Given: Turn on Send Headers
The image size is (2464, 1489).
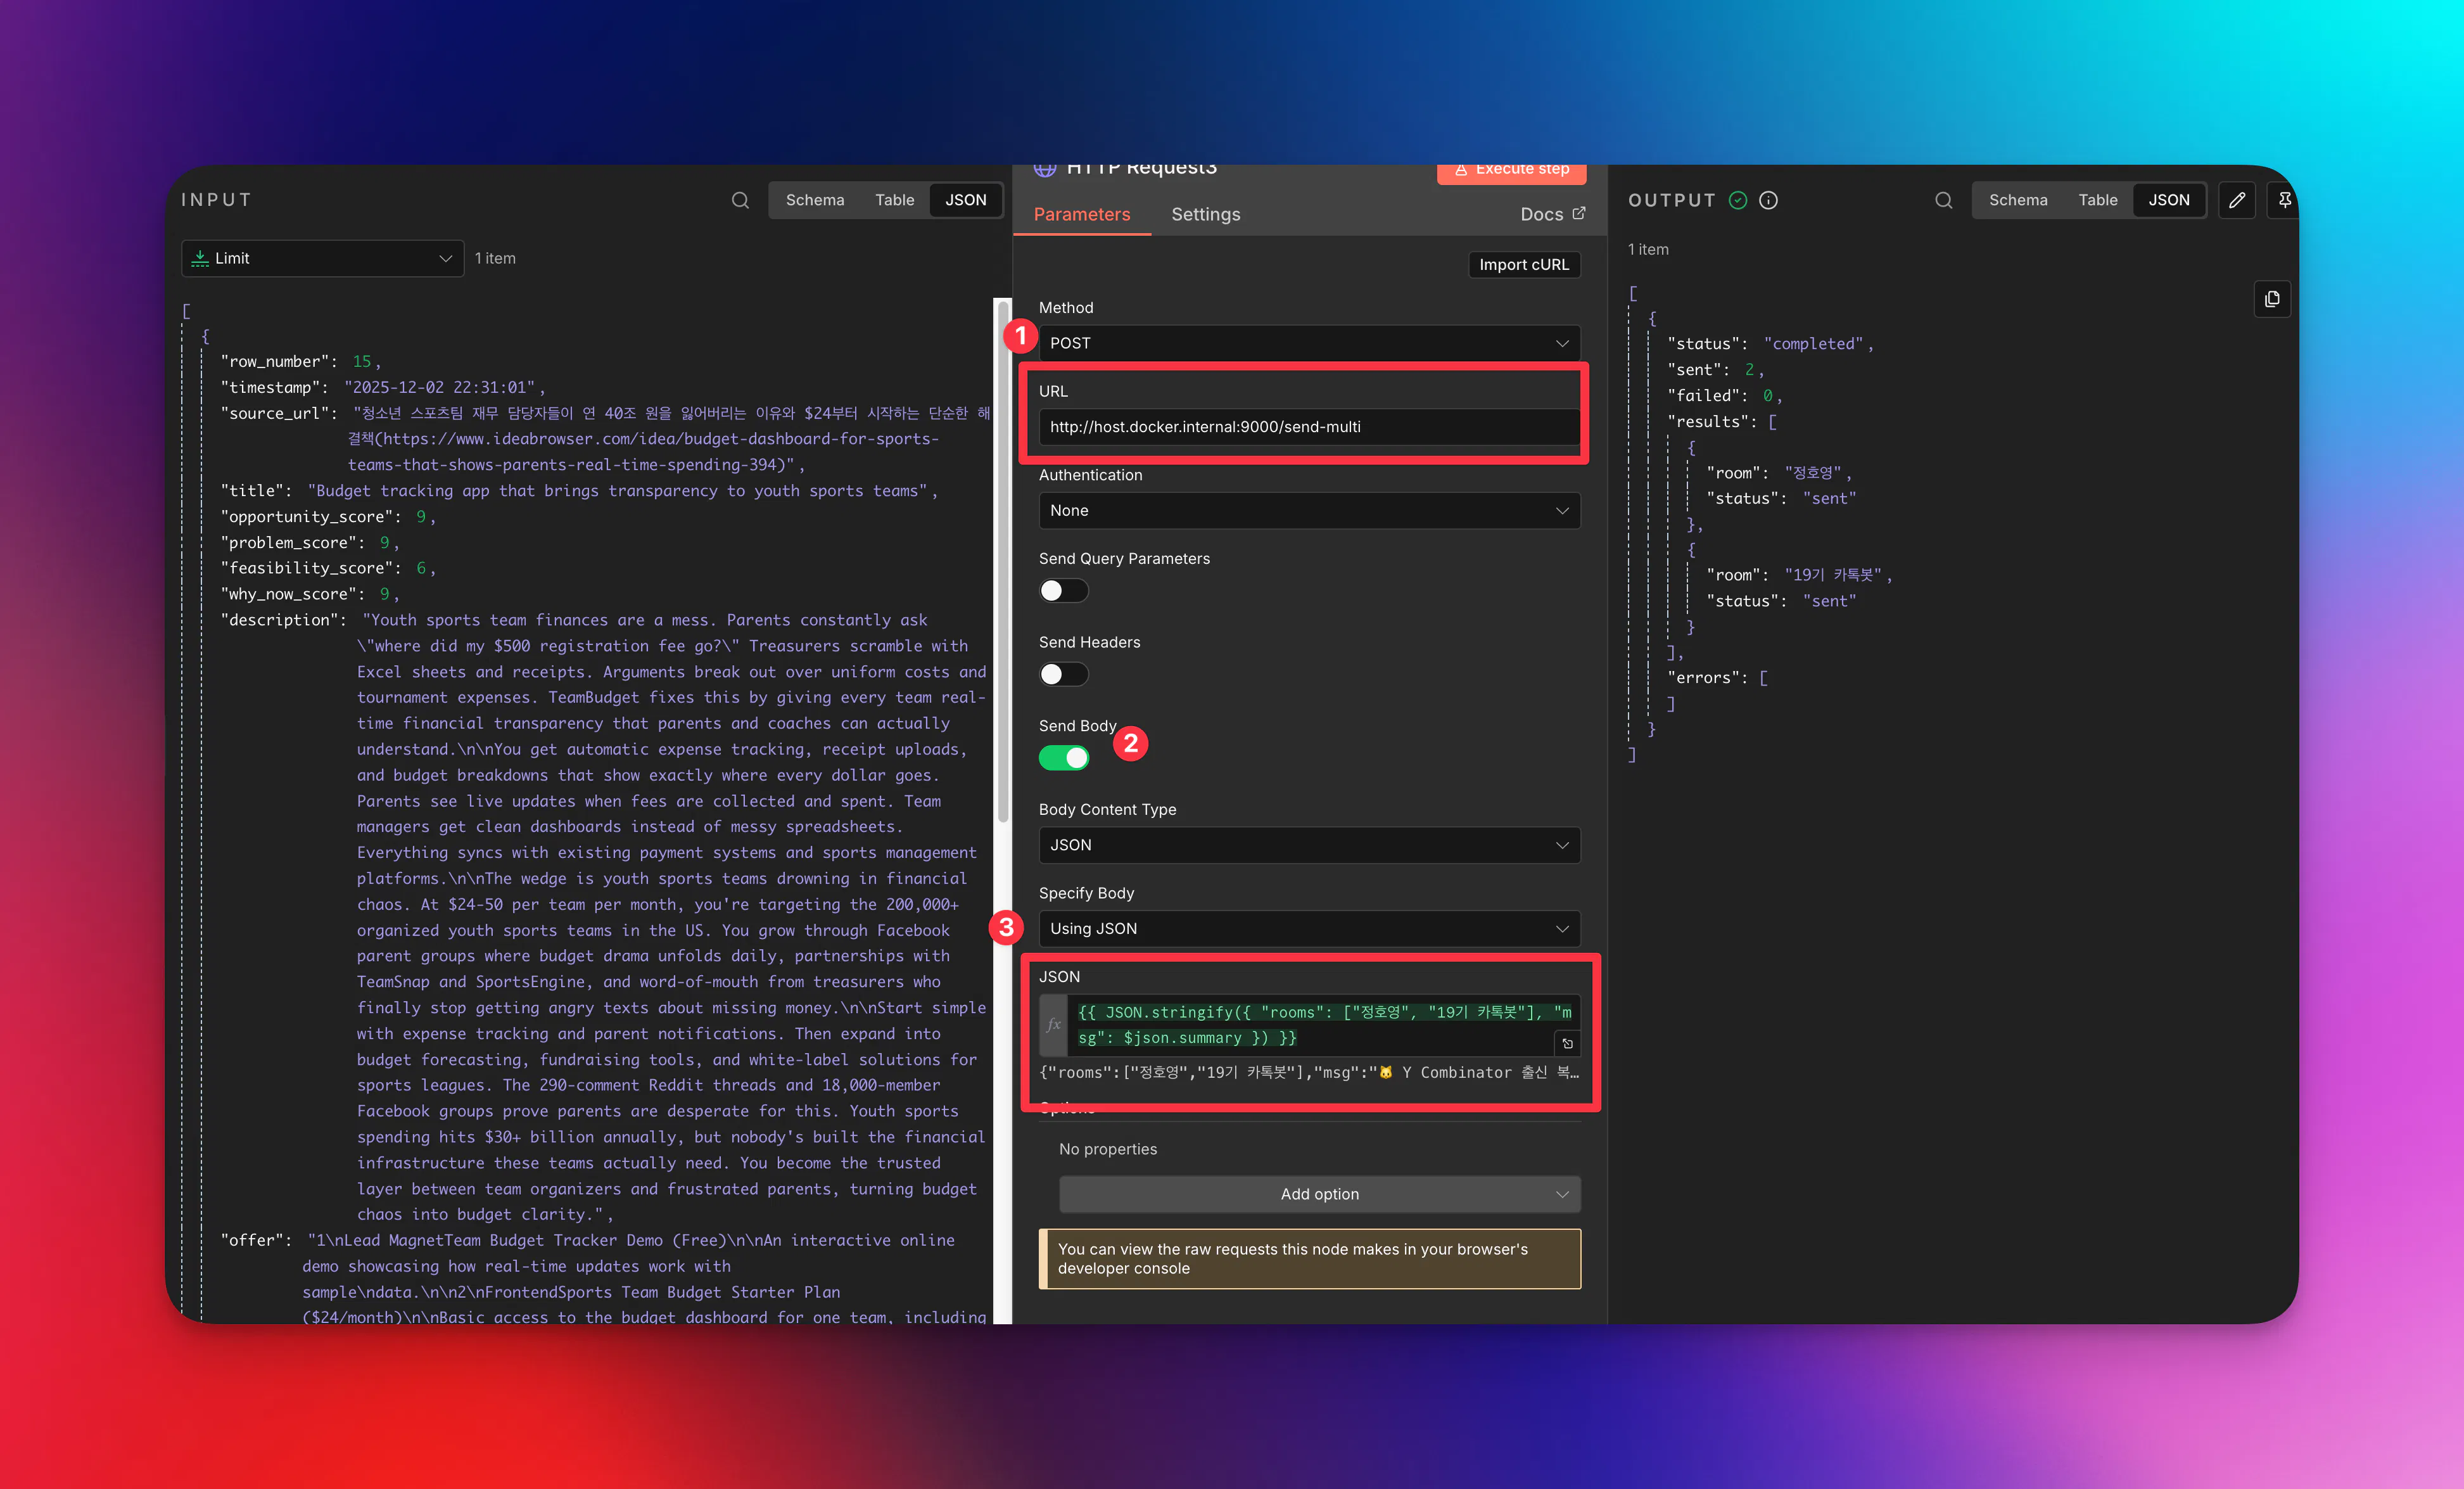Looking at the screenshot, I should (1063, 674).
